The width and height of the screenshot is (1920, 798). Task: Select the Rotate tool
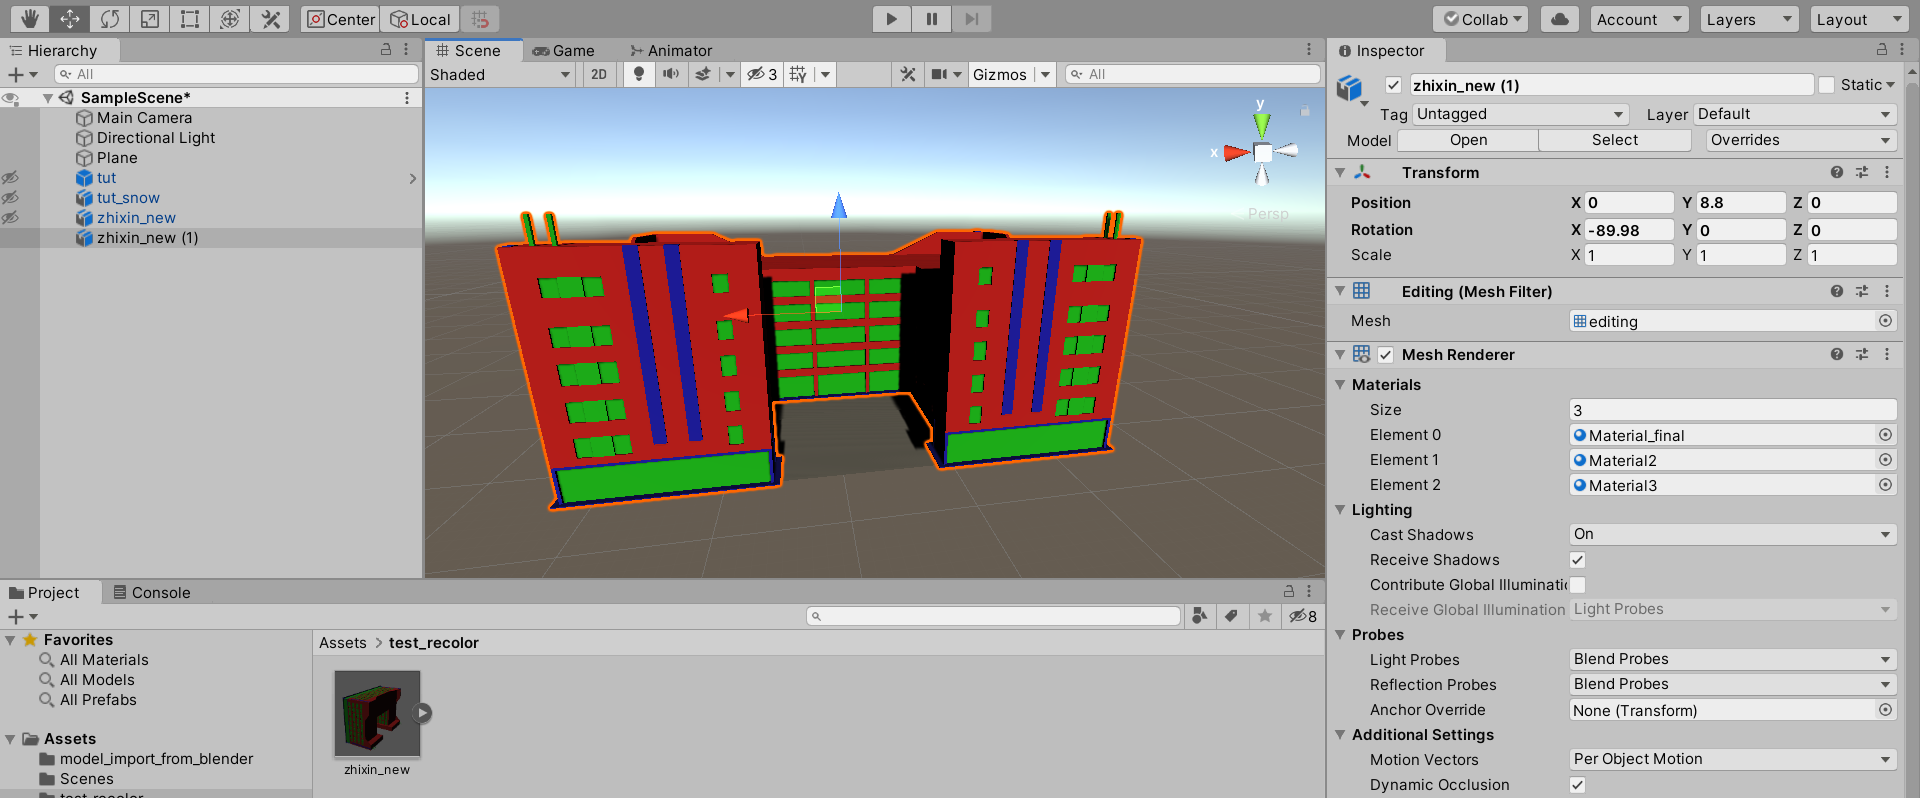[x=110, y=19]
